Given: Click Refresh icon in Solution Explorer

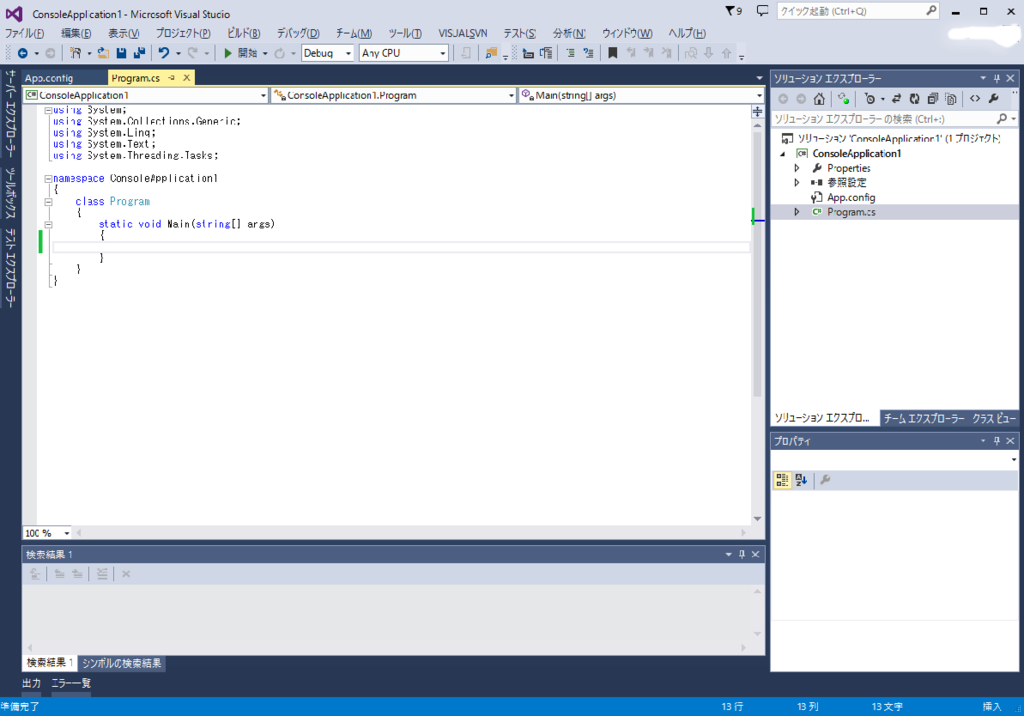Looking at the screenshot, I should click(x=914, y=99).
